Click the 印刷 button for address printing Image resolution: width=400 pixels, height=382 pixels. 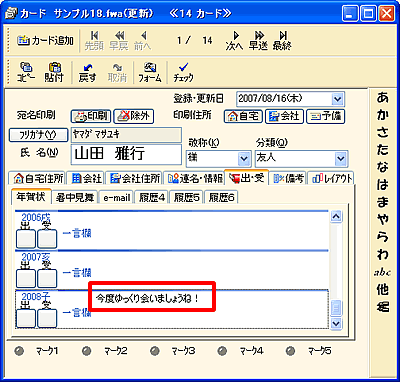[x=91, y=116]
